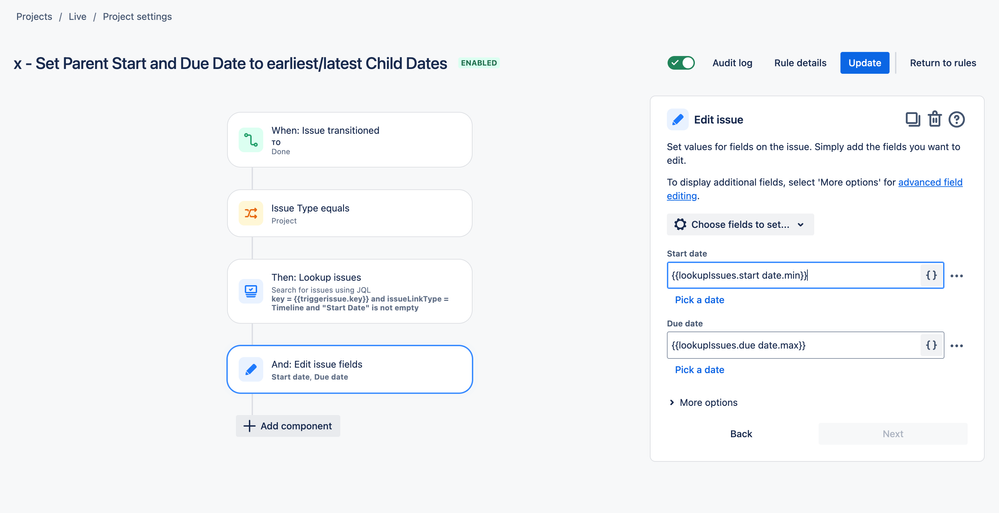Expand More options section
Screen dimensions: 999x513
click(x=703, y=403)
